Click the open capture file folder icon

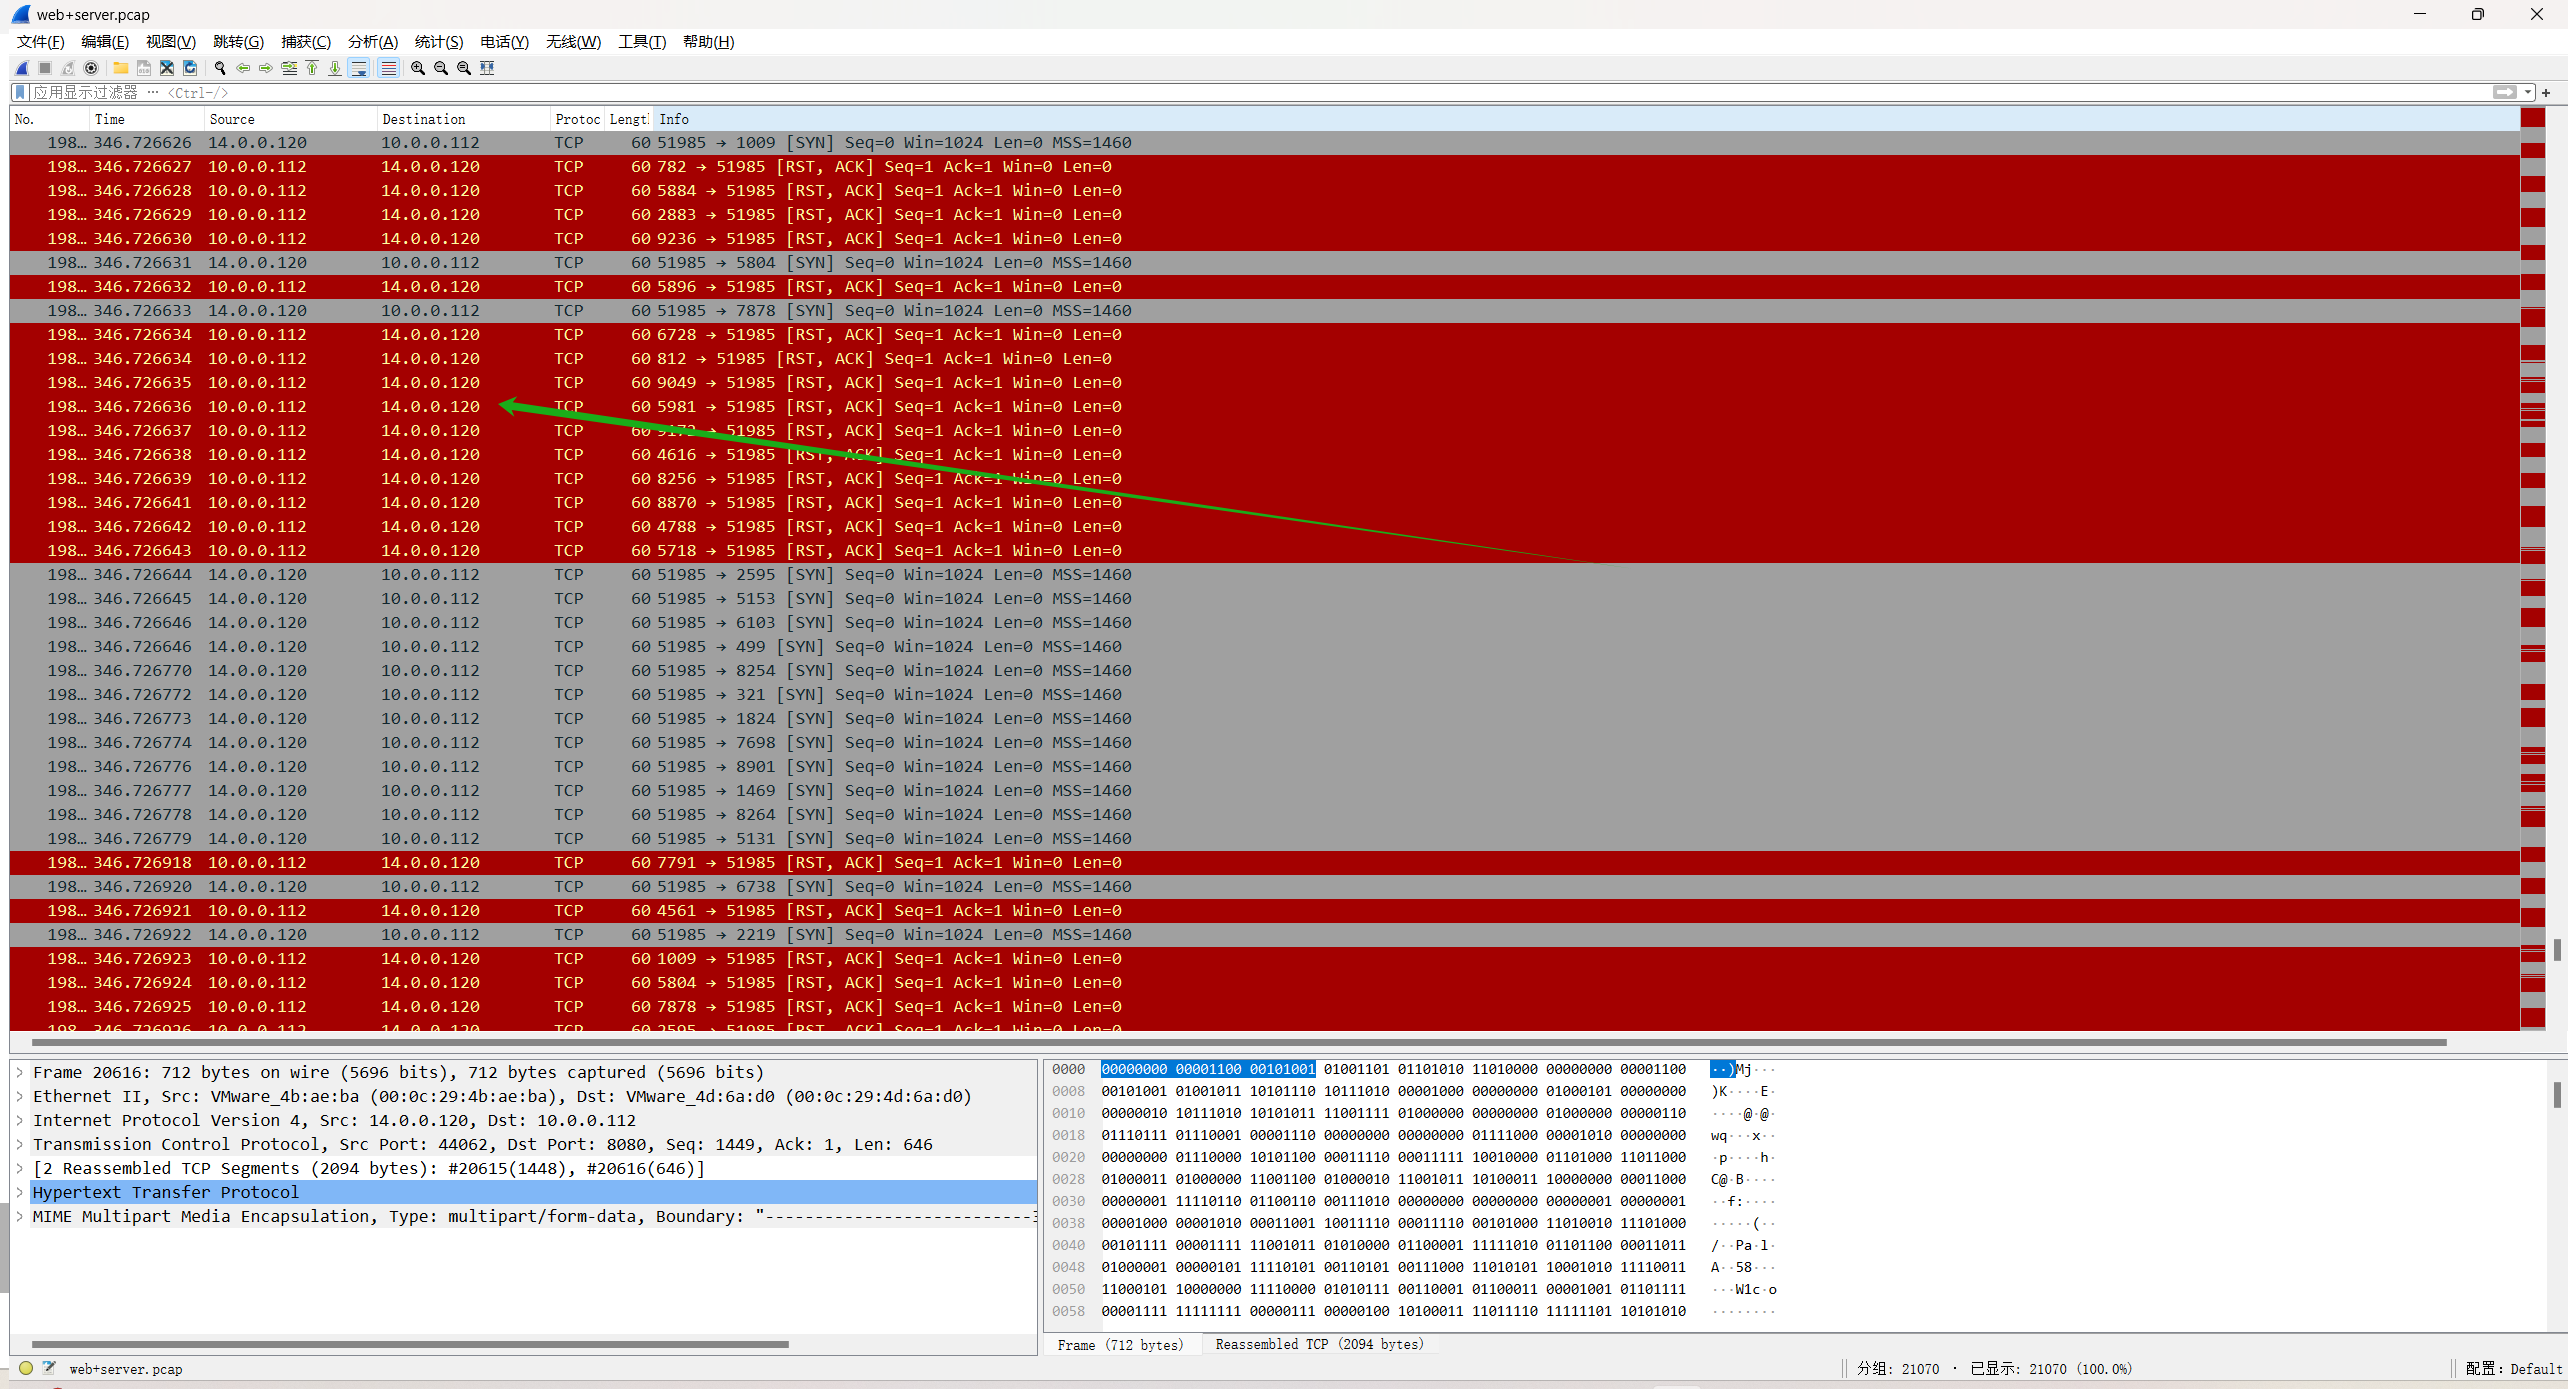pyautogui.click(x=120, y=68)
